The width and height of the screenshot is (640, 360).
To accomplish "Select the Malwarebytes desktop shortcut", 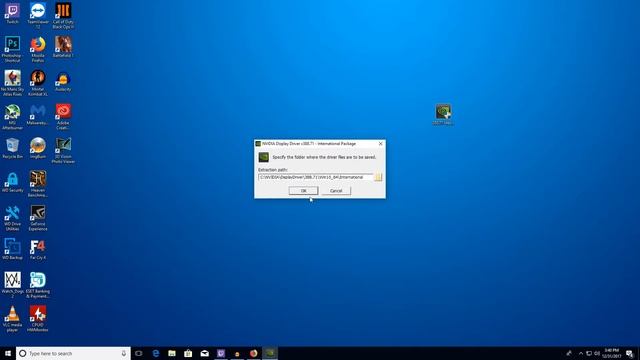I will coord(38,115).
